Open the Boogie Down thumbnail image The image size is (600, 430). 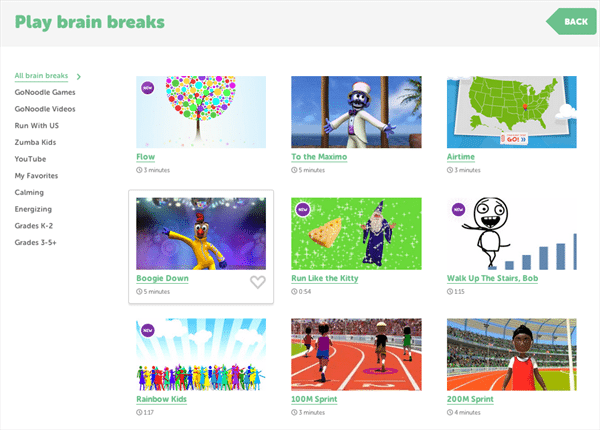click(x=201, y=233)
